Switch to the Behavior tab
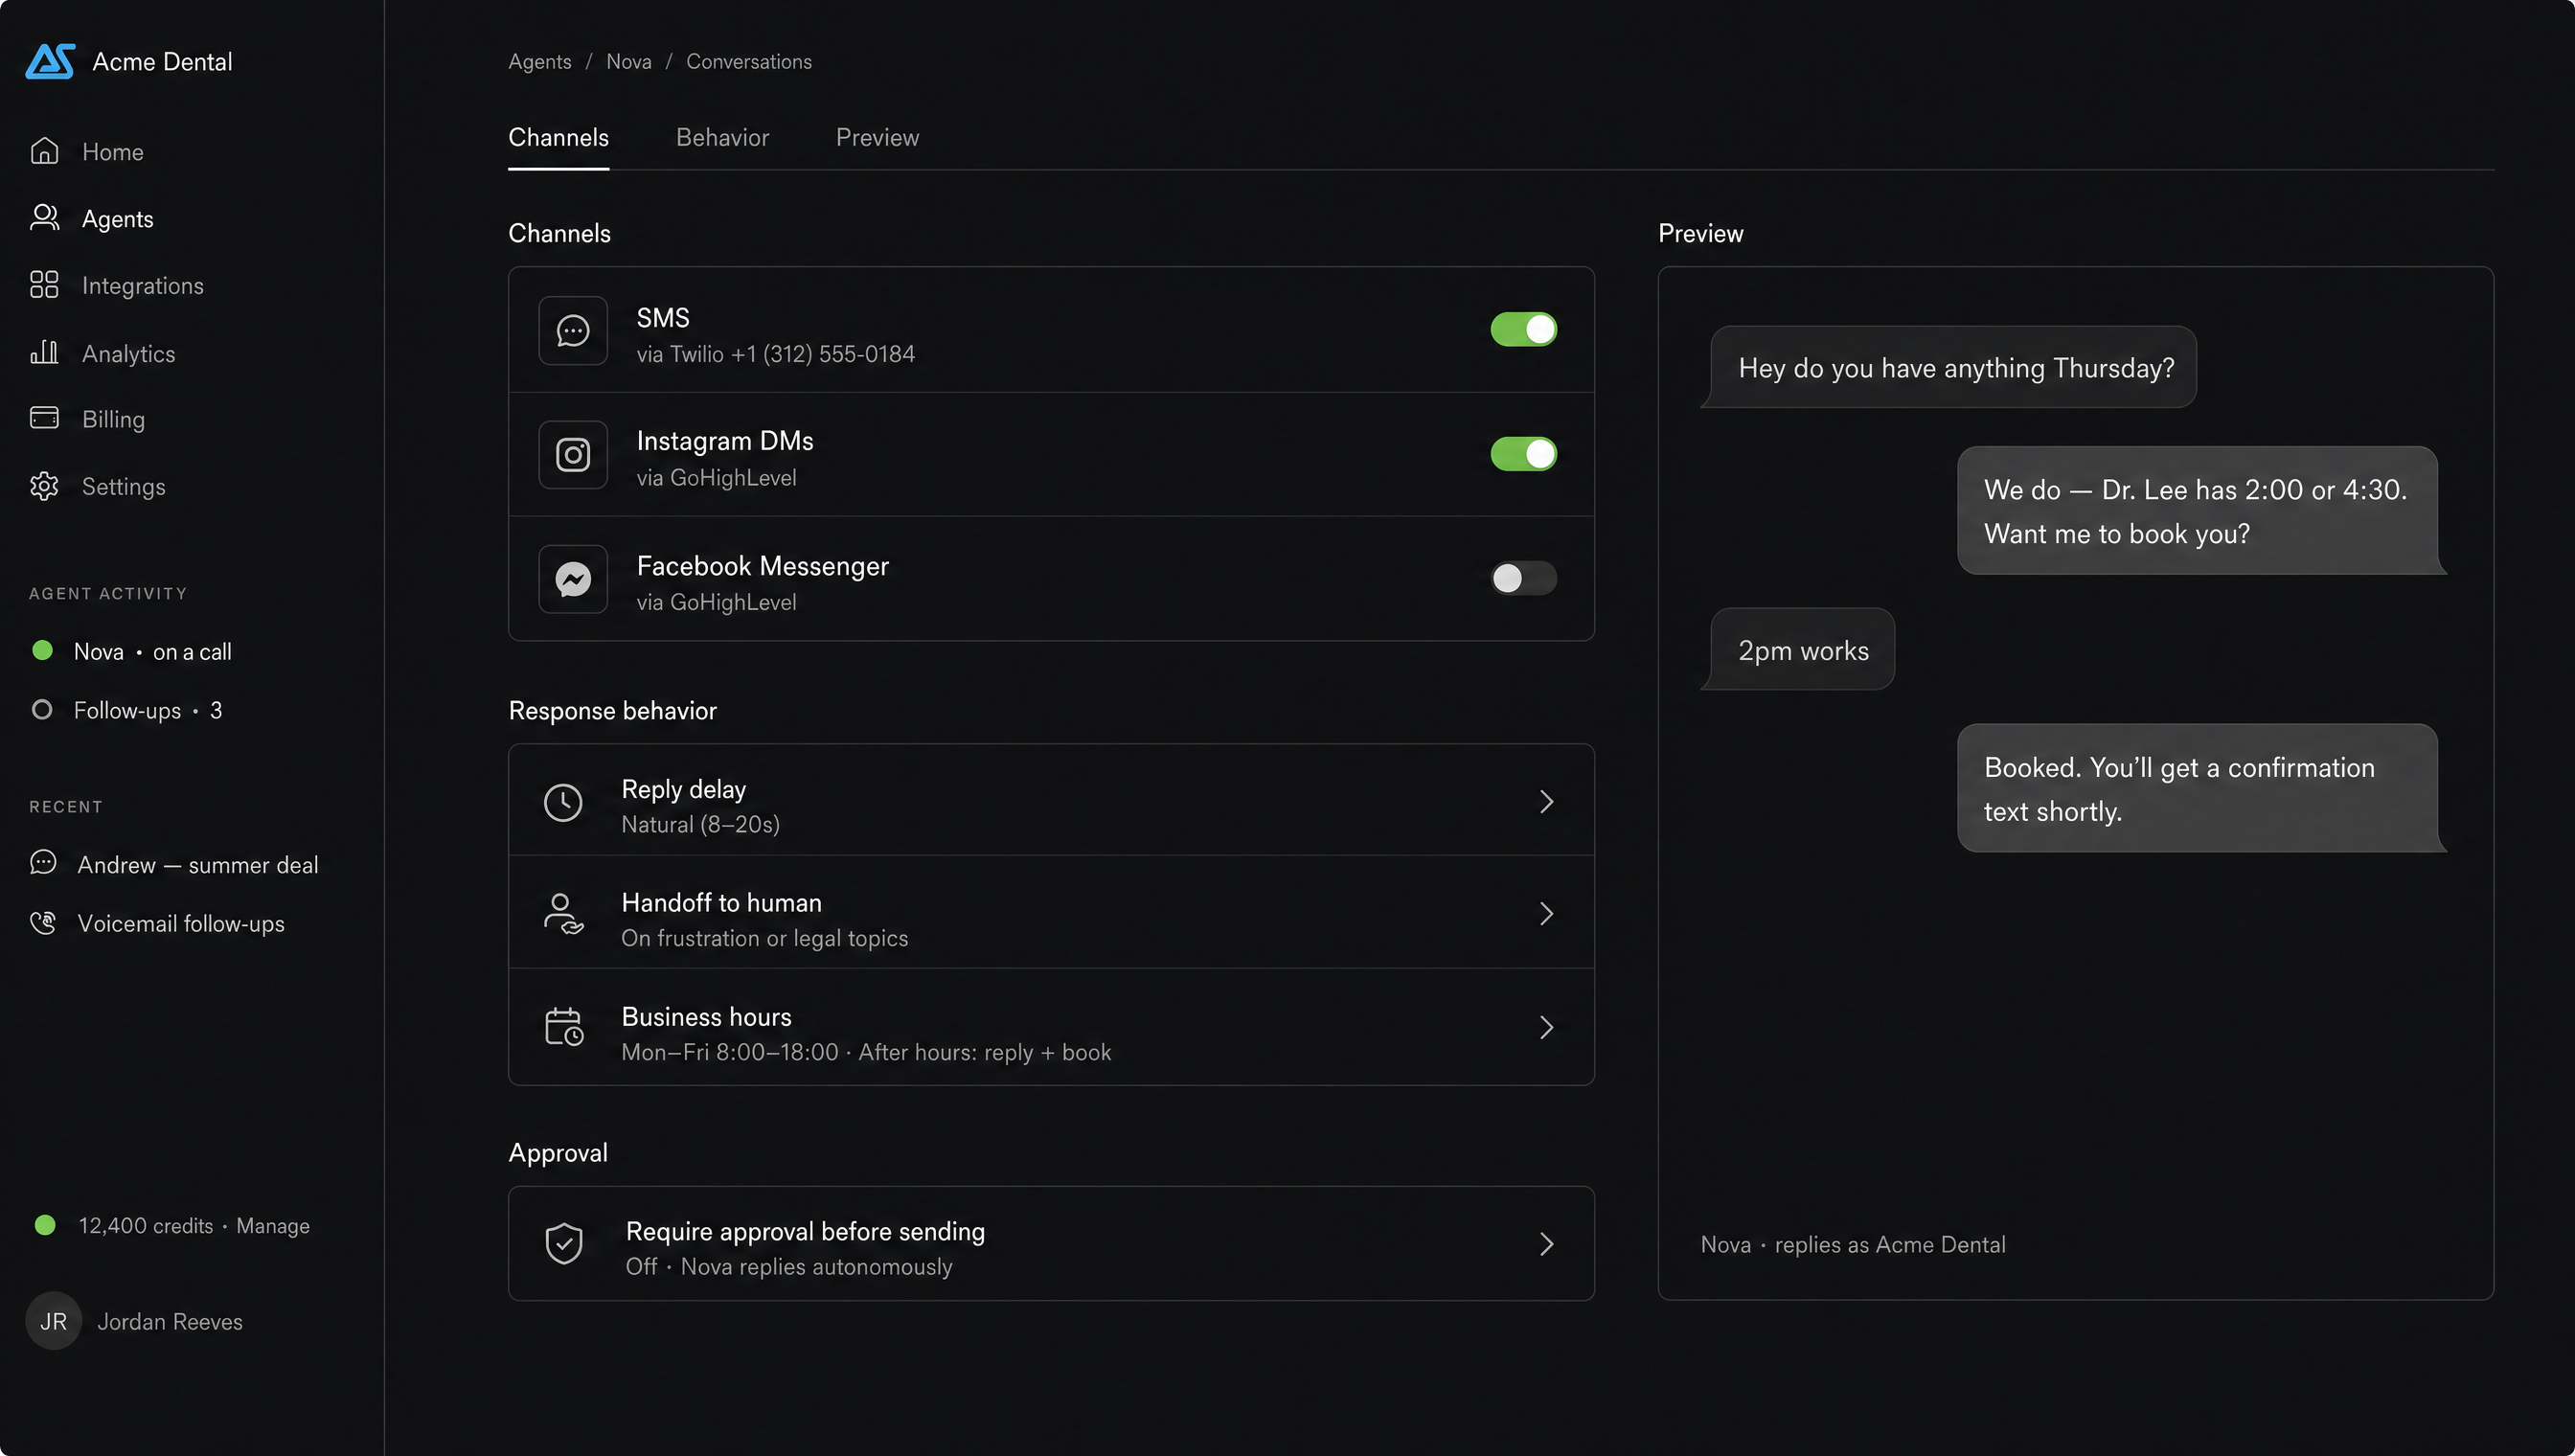 tap(722, 138)
